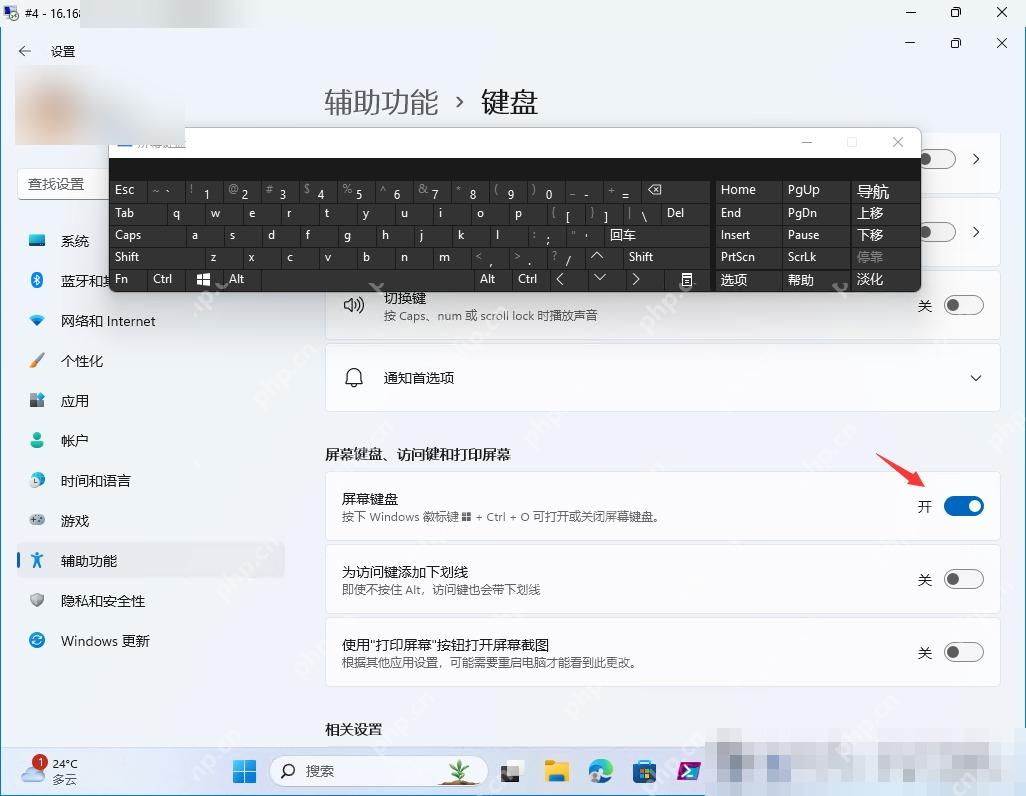Launch Microsoft Edge from the taskbar

601,771
